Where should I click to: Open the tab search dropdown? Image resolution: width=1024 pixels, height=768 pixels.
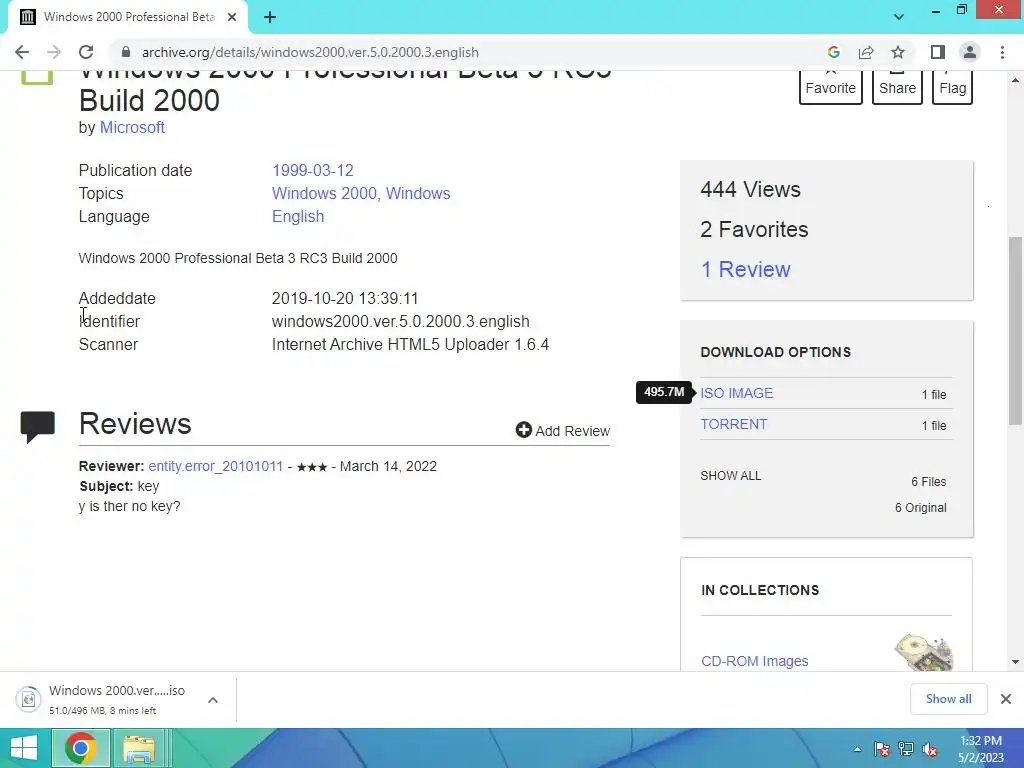point(899,17)
